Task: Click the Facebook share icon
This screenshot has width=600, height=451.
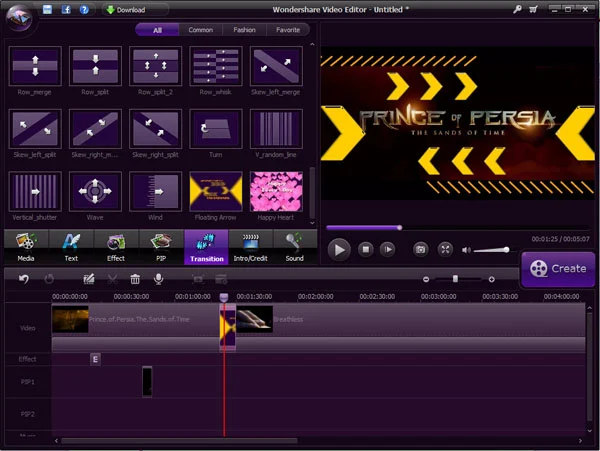Action: coord(67,9)
